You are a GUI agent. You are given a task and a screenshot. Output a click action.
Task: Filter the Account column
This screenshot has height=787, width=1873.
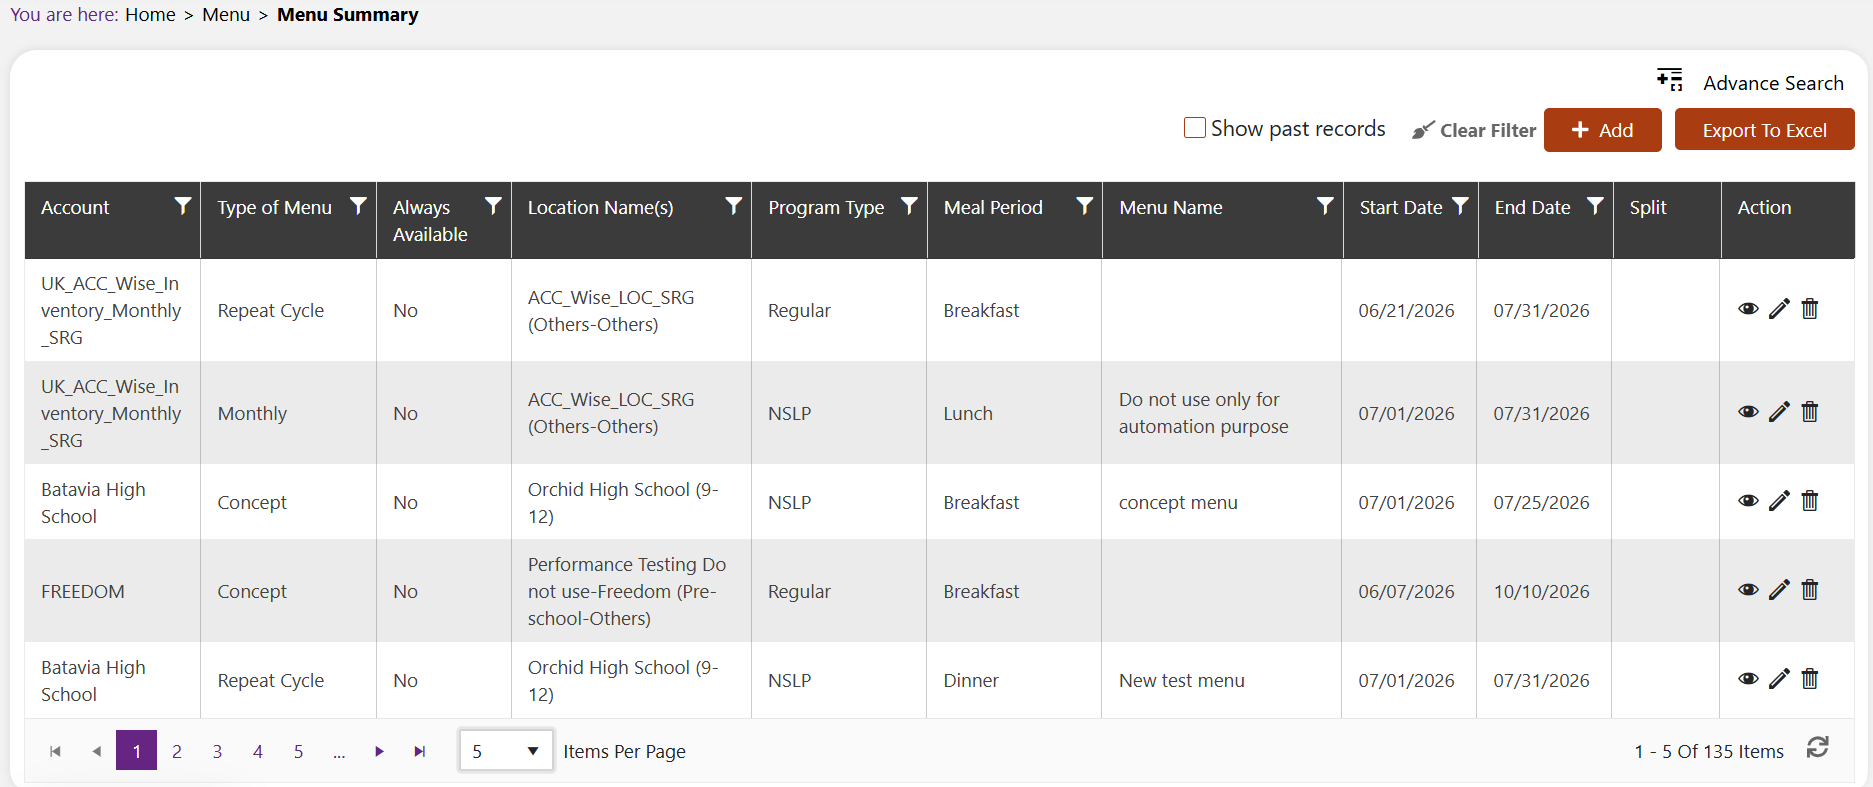click(183, 206)
